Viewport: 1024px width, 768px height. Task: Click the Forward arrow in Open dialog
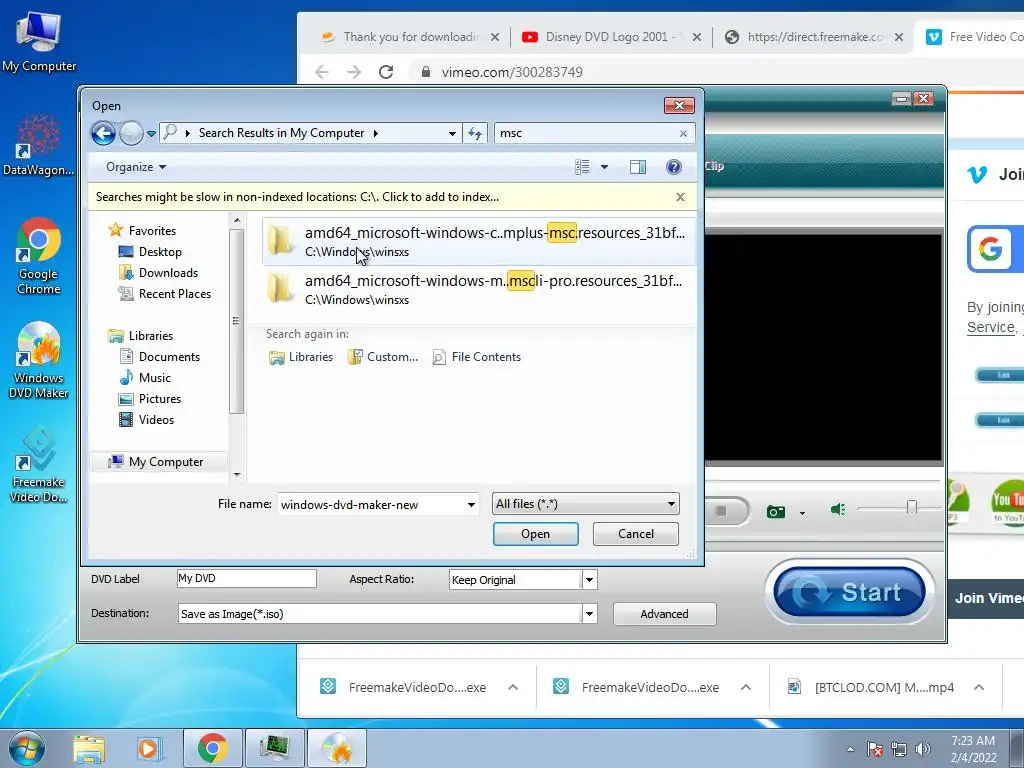[131, 133]
